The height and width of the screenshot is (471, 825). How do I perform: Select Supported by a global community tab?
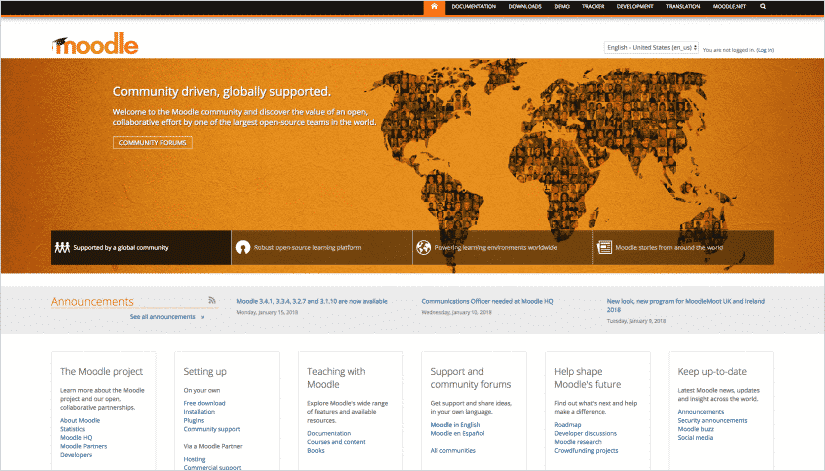141,247
